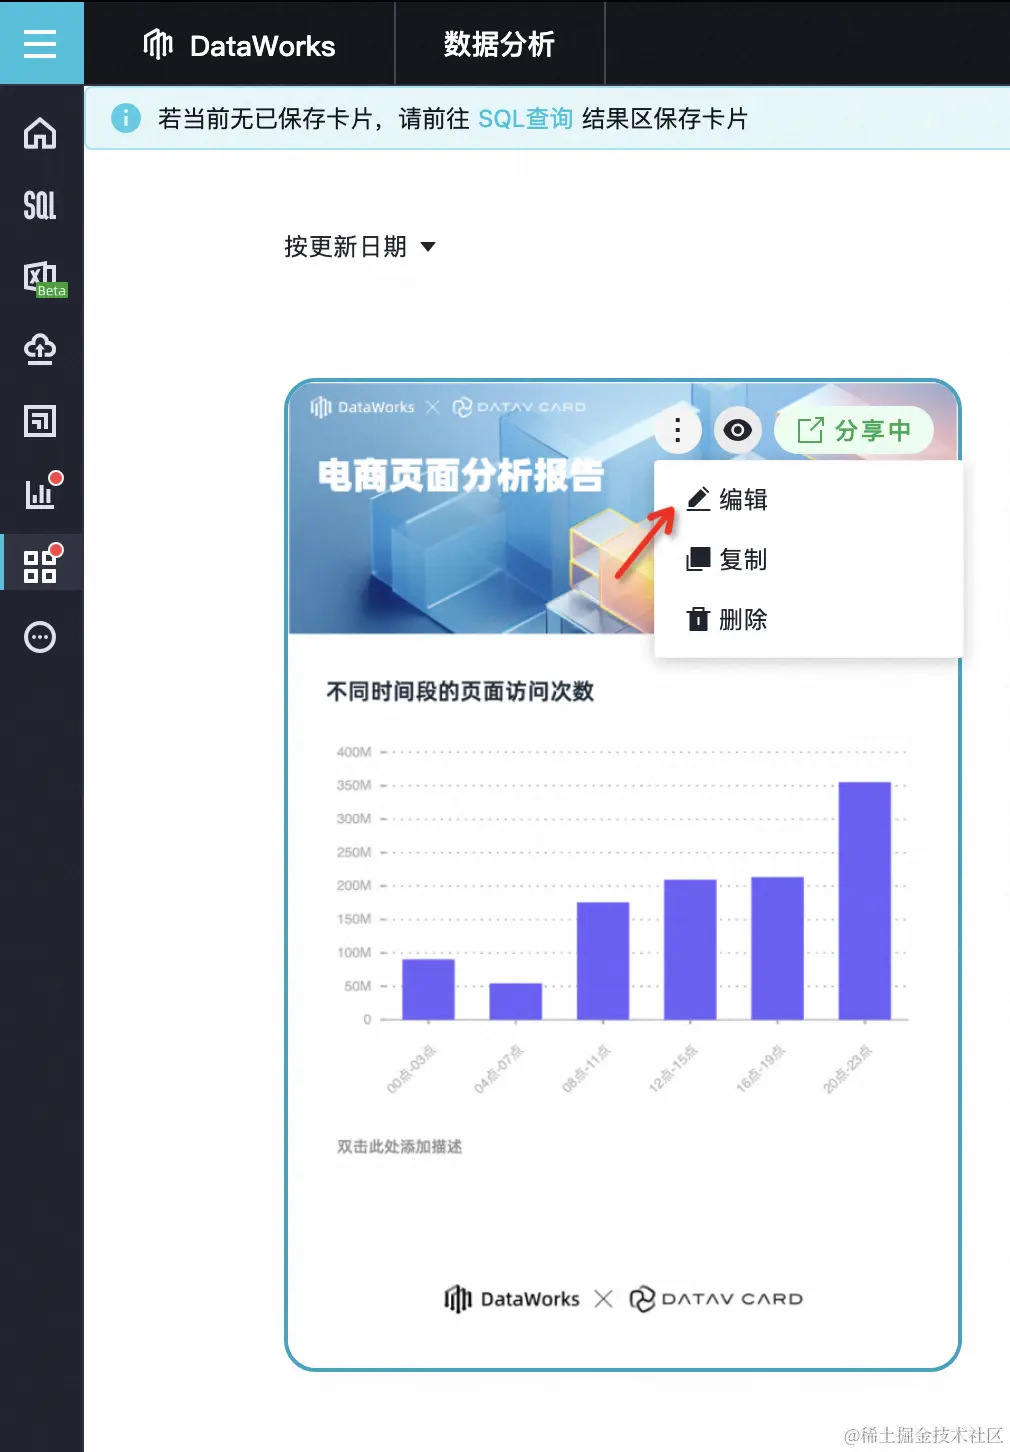
Task: Open bar chart report sidebar icon
Action: pyautogui.click(x=42, y=490)
